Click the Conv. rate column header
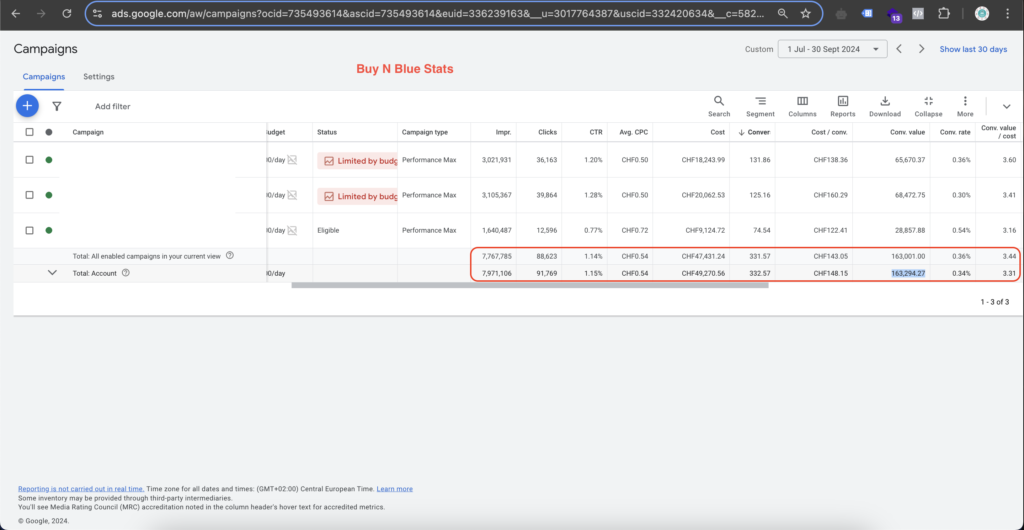This screenshot has height=530, width=1024. pos(955,132)
